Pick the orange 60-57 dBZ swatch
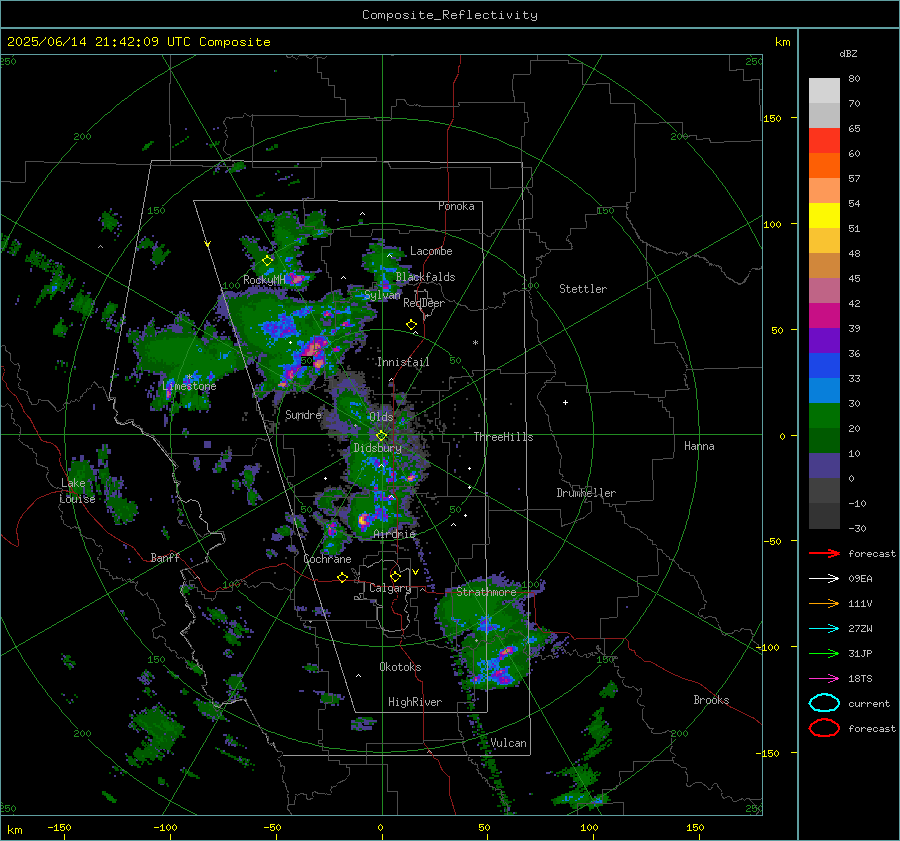The image size is (900, 841). [824, 165]
